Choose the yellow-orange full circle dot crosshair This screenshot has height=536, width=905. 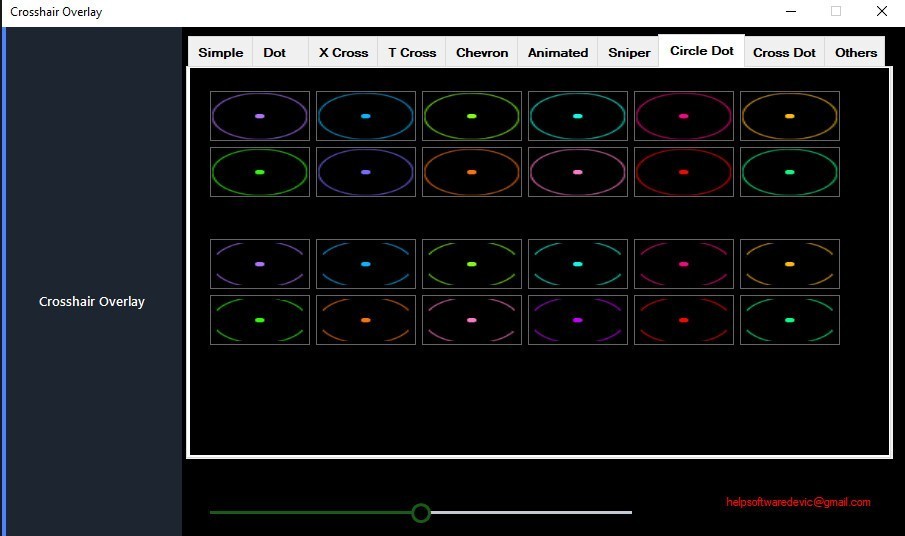tap(790, 116)
